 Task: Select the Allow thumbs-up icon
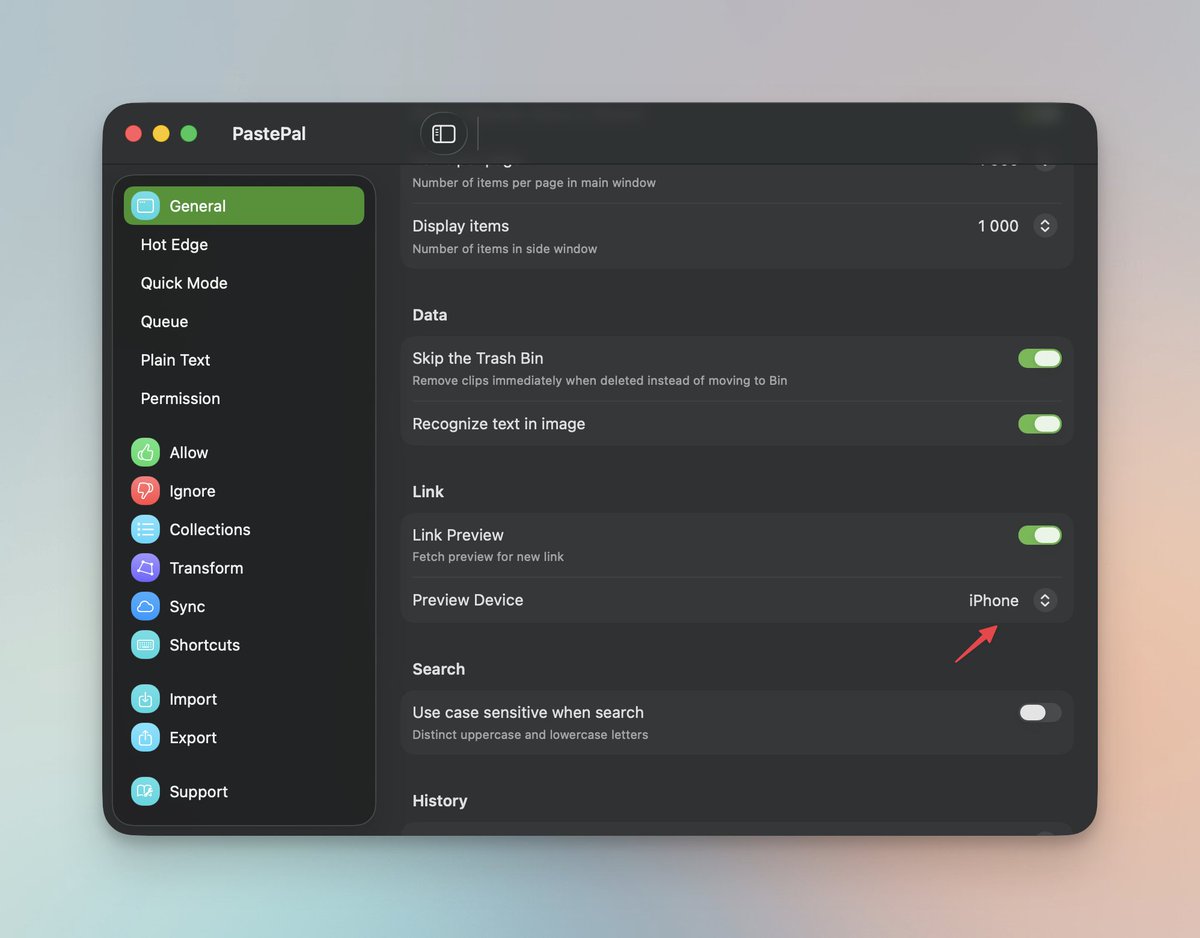point(144,452)
